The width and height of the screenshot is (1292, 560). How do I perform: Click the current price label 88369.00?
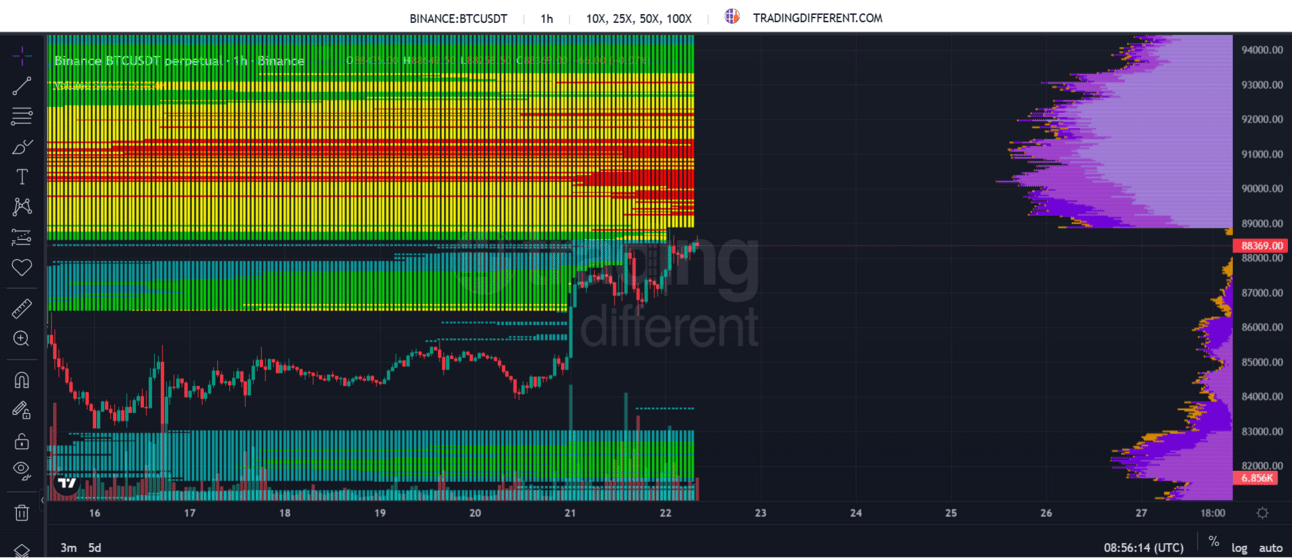click(x=1259, y=246)
